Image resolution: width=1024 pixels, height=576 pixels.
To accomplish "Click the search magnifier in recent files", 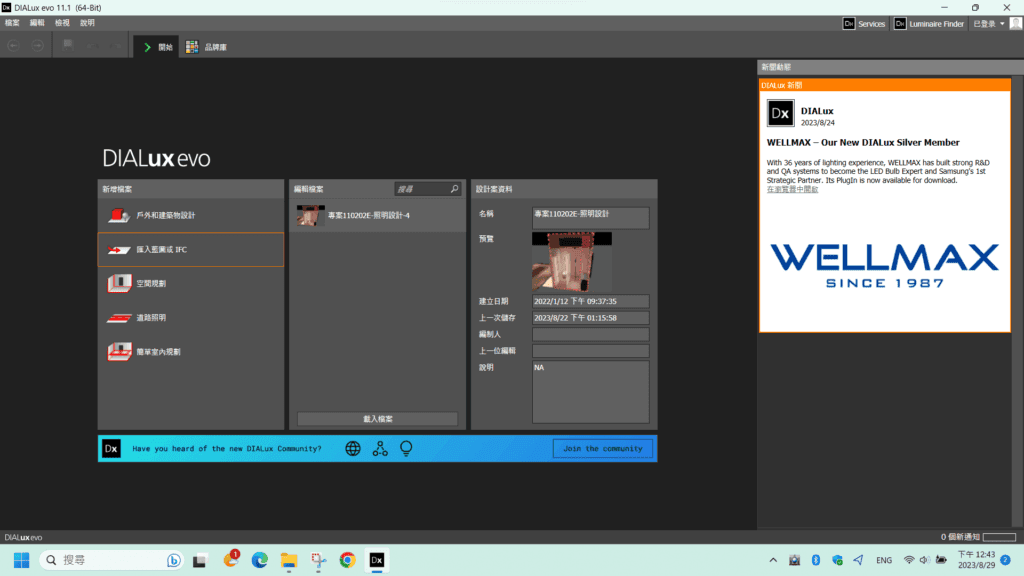I will [x=455, y=189].
